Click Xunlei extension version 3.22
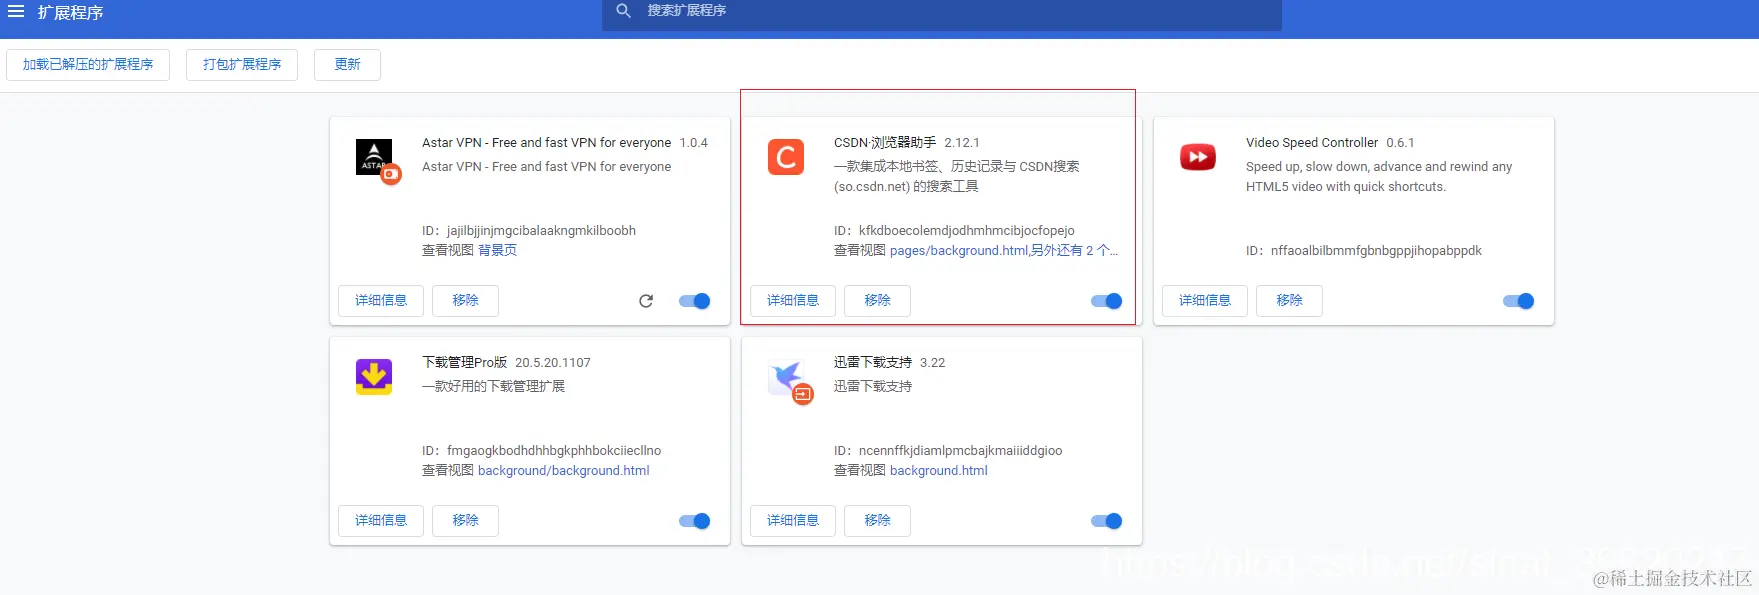 coord(932,363)
